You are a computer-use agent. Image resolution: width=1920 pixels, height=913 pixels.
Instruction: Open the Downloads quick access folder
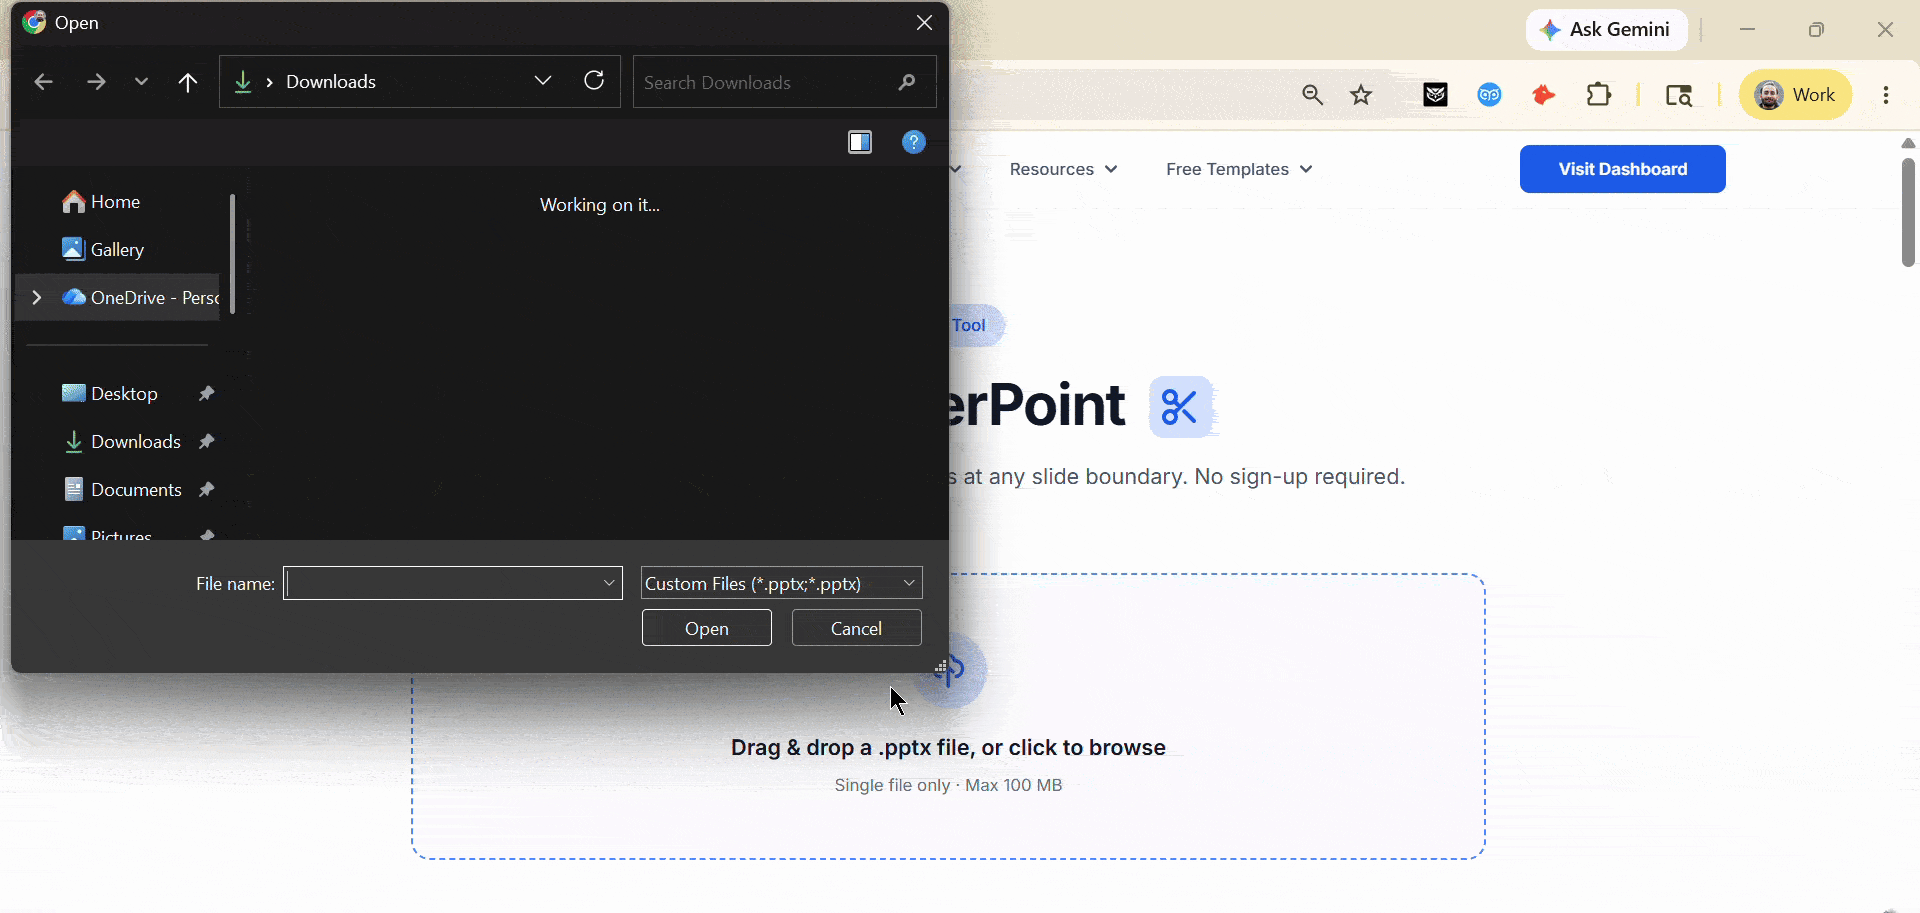click(x=136, y=442)
